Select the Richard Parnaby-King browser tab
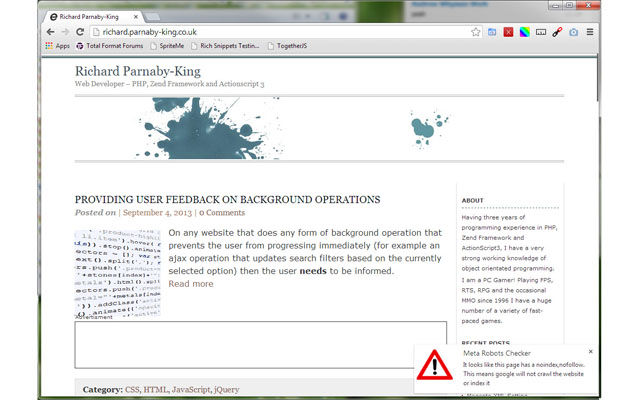The height and width of the screenshot is (400, 640). pos(90,17)
